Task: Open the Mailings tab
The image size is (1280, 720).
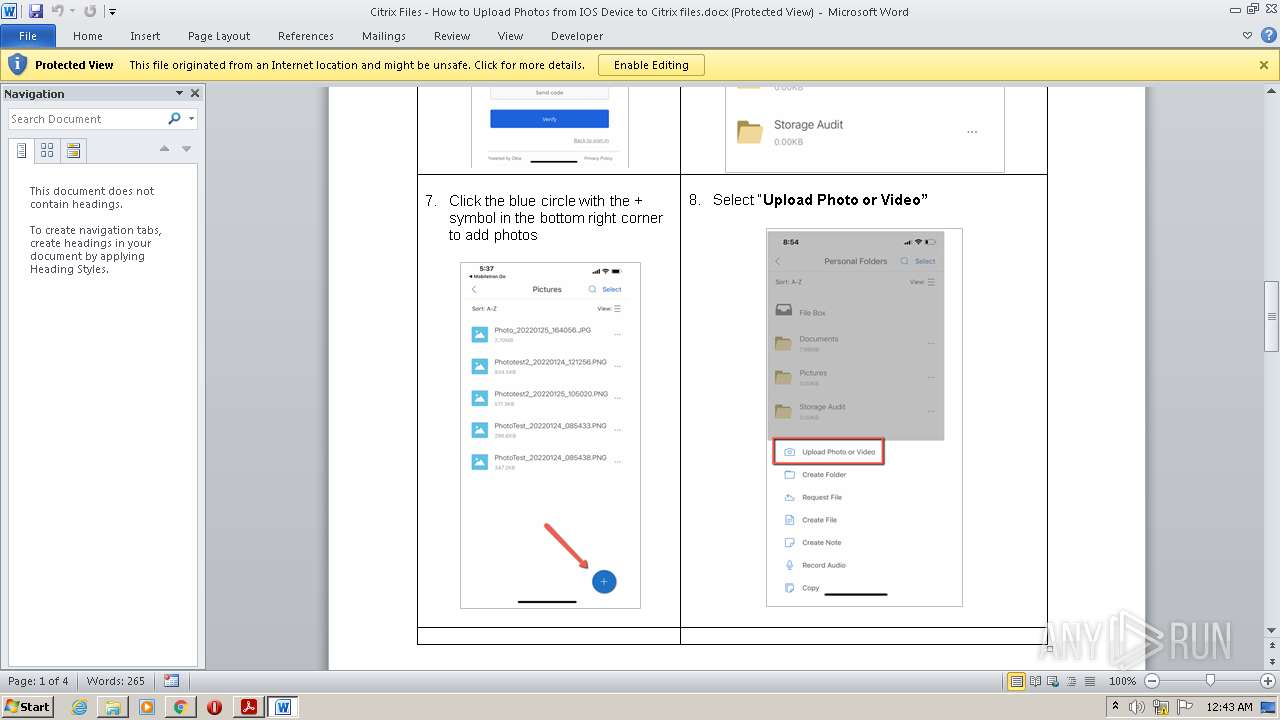Action: tap(384, 36)
